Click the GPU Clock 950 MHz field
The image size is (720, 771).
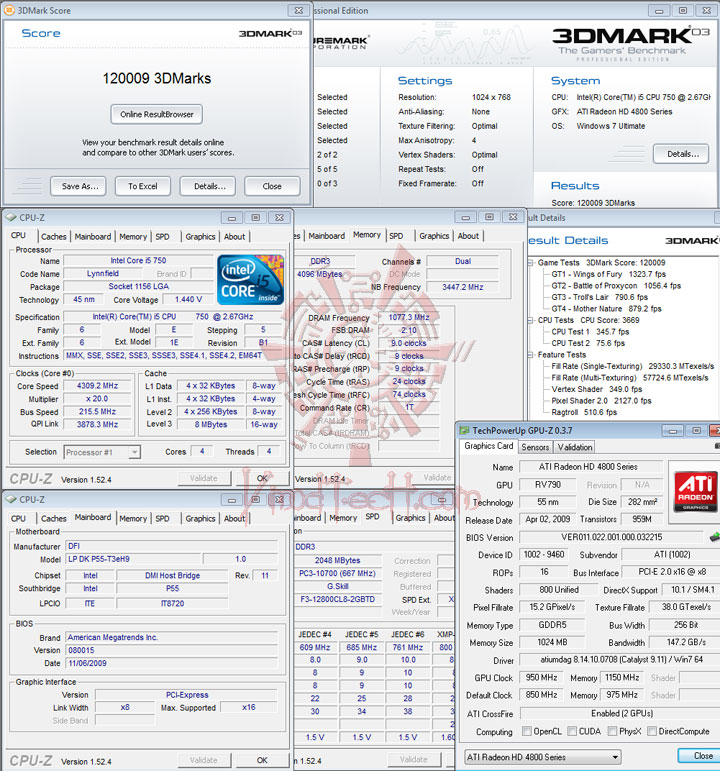(541, 678)
